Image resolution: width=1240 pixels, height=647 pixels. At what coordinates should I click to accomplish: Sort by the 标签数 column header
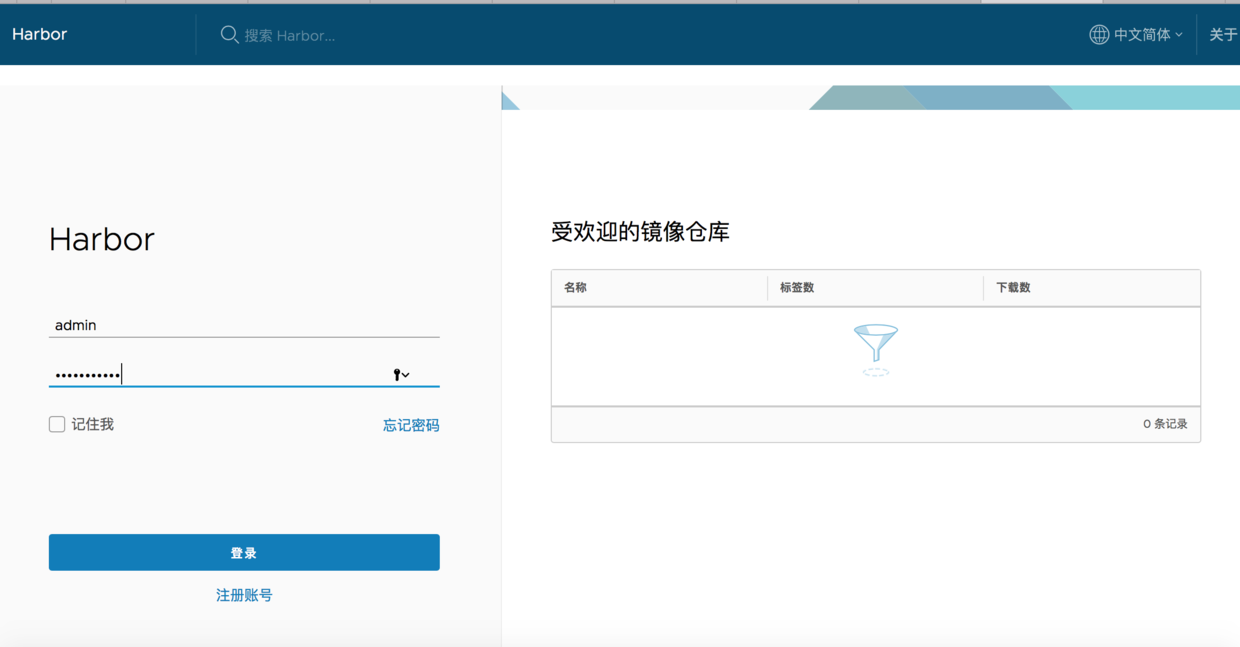pos(797,287)
